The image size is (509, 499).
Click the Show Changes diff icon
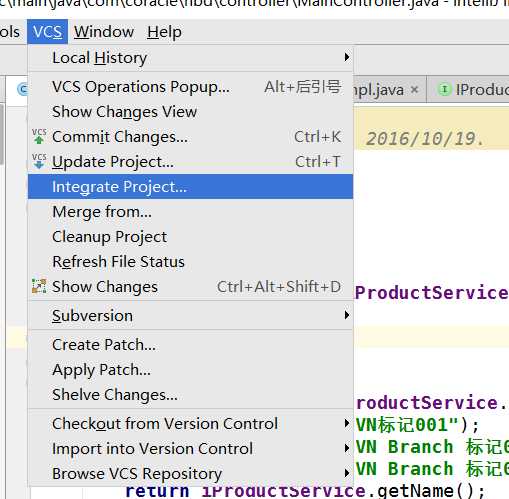tap(39, 286)
